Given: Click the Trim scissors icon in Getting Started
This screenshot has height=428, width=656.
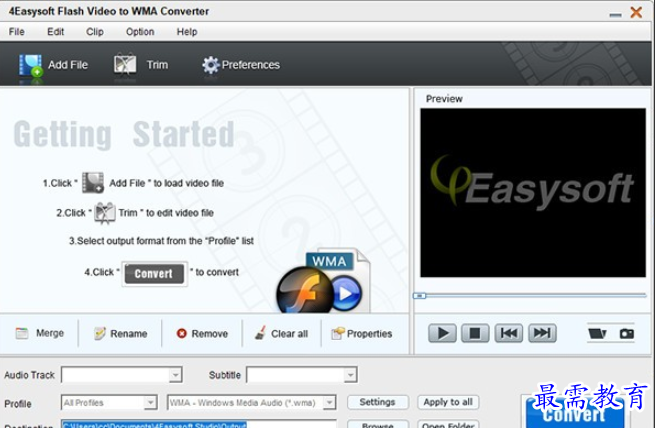Looking at the screenshot, I should point(105,213).
